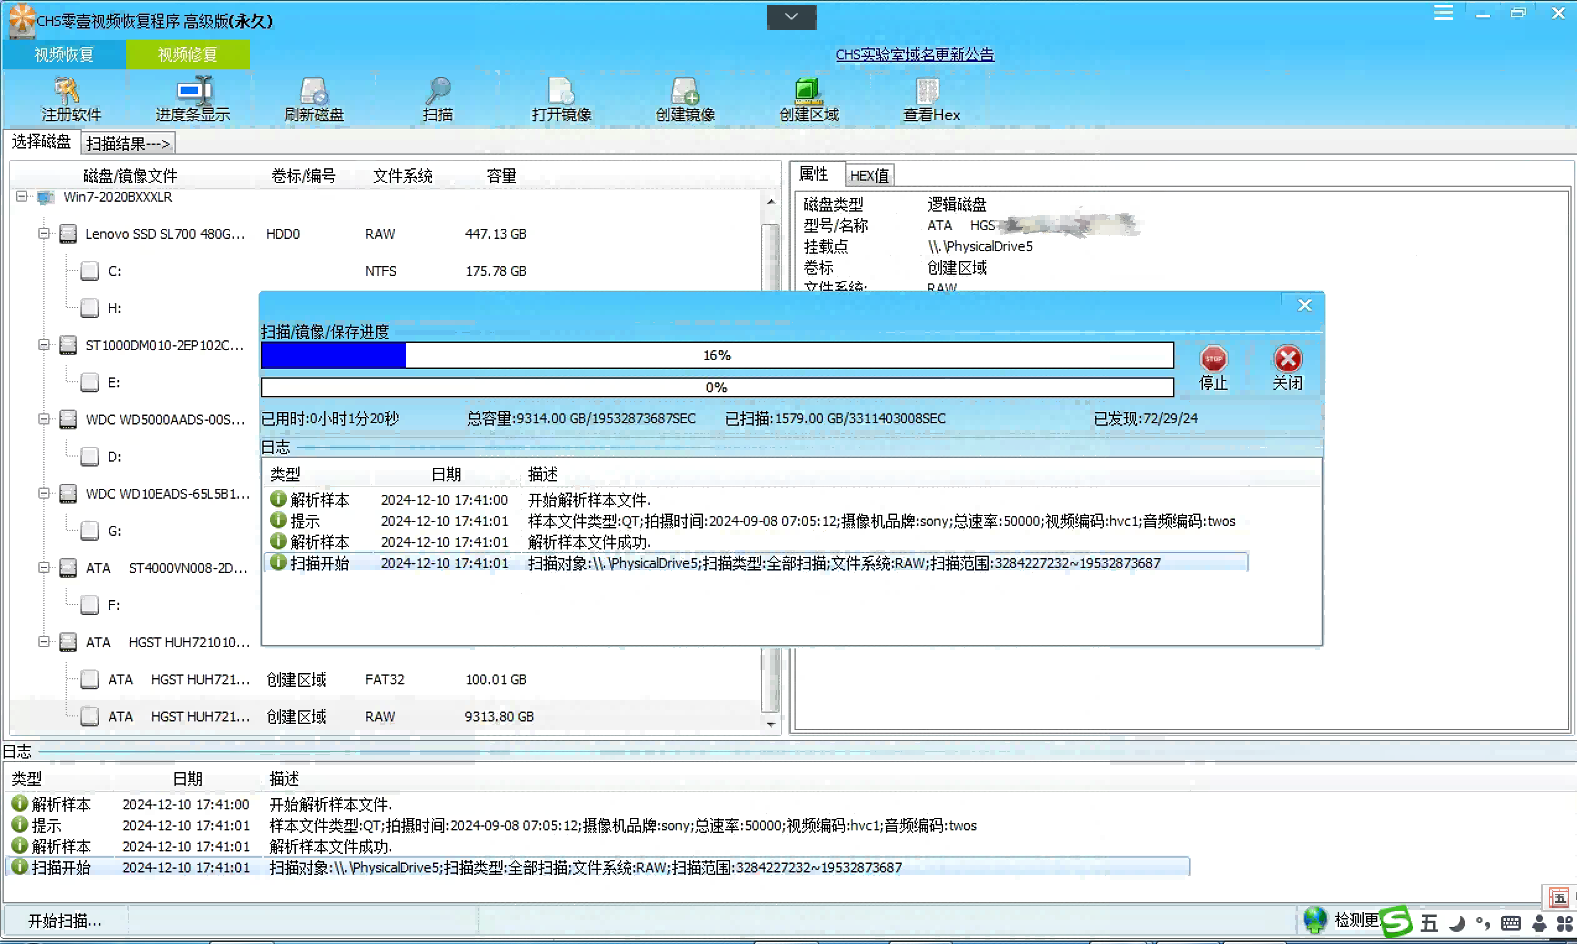Viewport: 1577px width, 944px height.
Task: Click the disk list scrollbar up arrow
Action: click(x=770, y=202)
